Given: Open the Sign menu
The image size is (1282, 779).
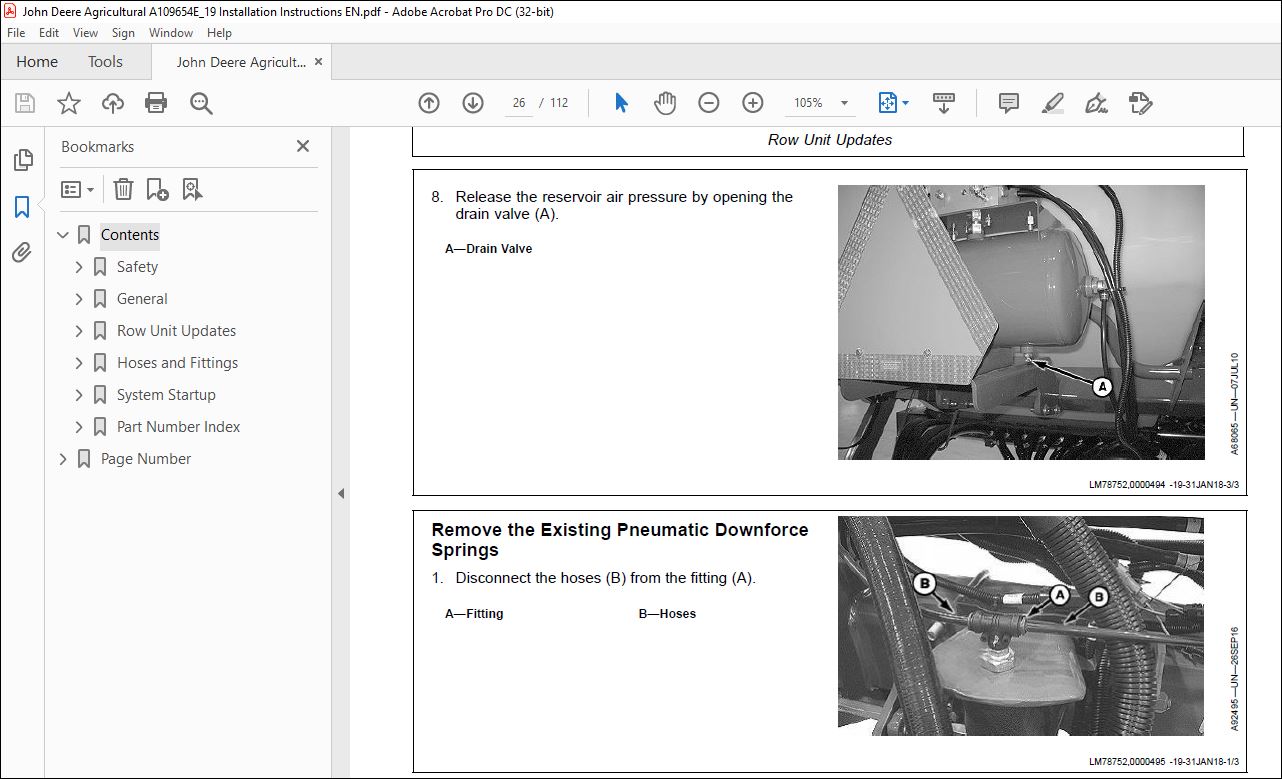Looking at the screenshot, I should (x=123, y=33).
